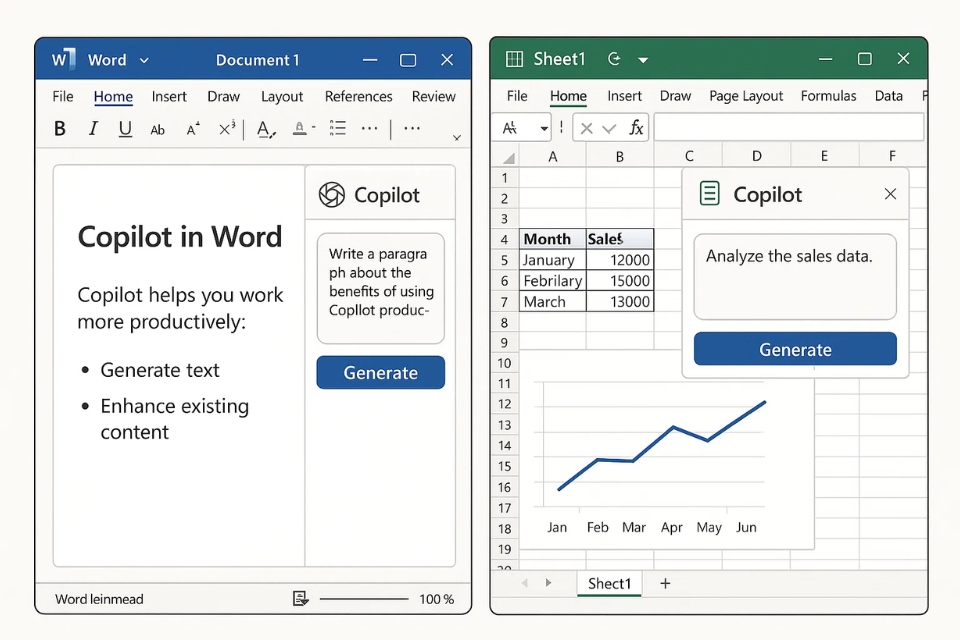Click the 'Copilot in Word' heading
The width and height of the screenshot is (960, 640).
180,236
